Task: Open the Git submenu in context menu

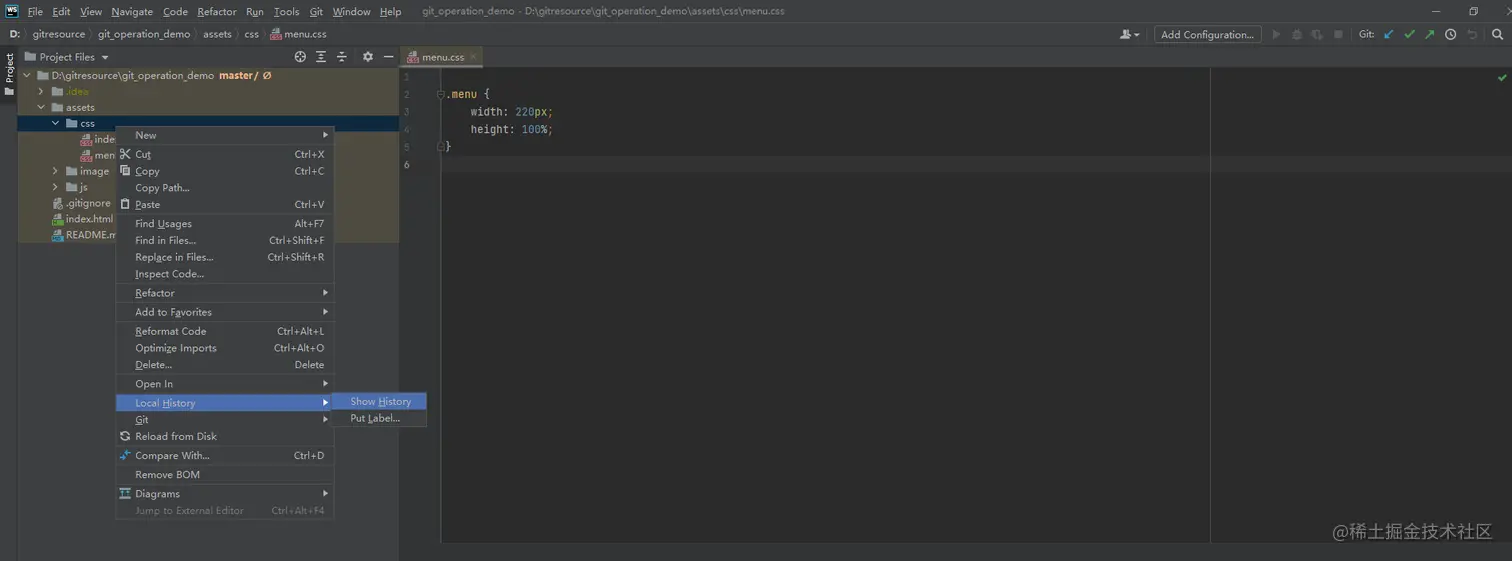Action: (x=225, y=420)
